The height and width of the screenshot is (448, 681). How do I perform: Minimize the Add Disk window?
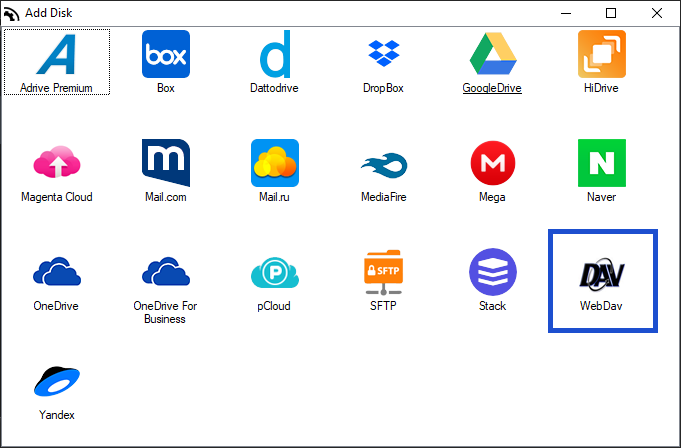[566, 13]
